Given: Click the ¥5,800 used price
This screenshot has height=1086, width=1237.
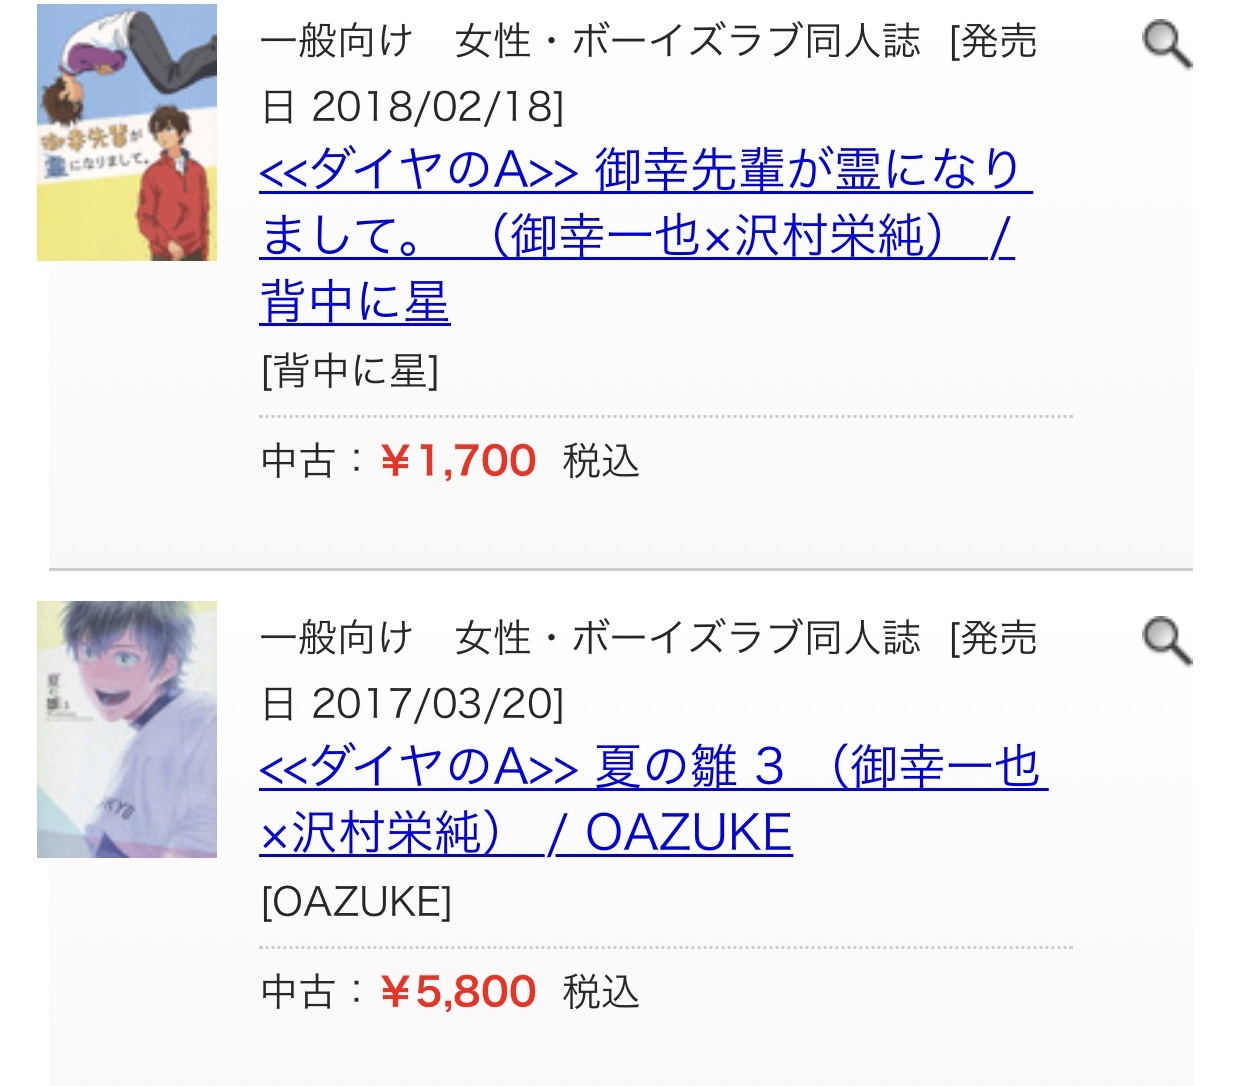Looking at the screenshot, I should click(x=459, y=992).
